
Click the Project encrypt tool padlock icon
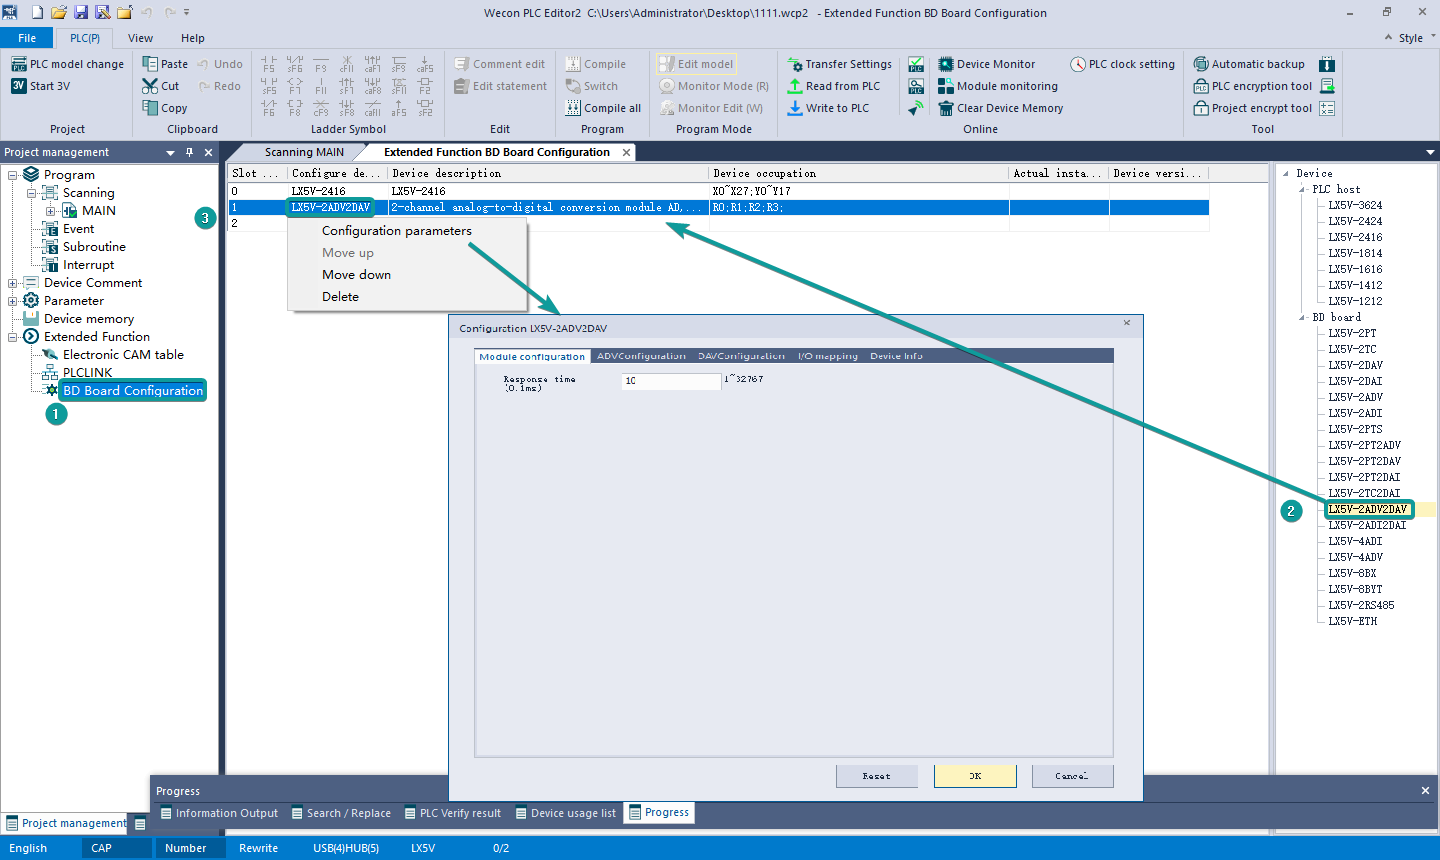1201,108
